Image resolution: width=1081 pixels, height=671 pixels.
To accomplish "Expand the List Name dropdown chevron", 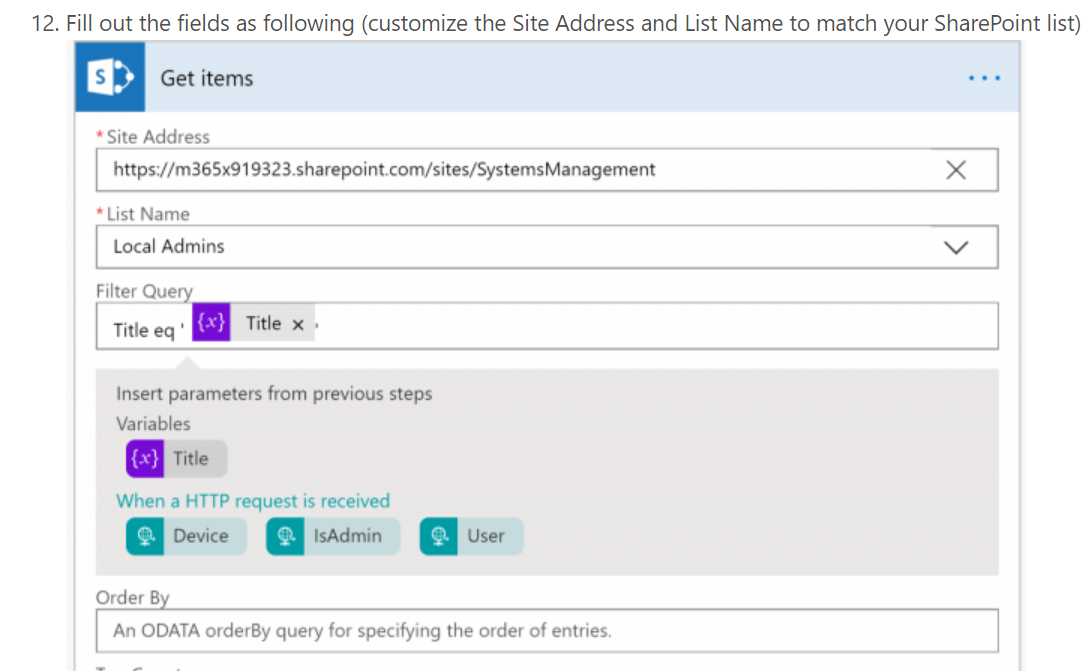I will coord(956,247).
